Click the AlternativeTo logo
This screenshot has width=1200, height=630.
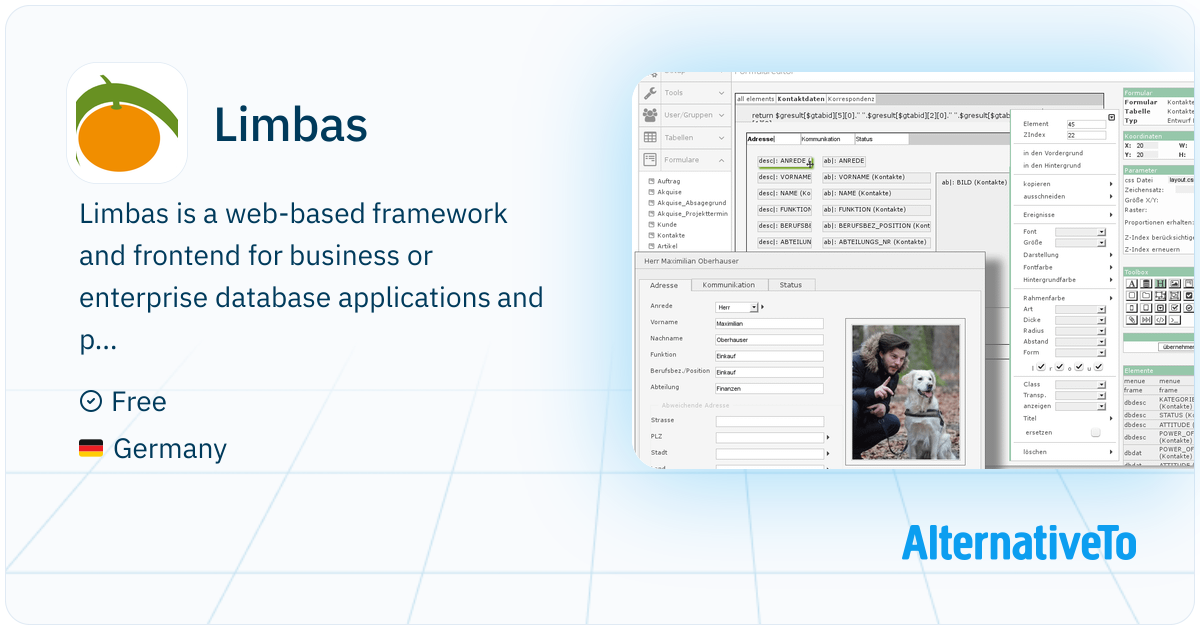point(1019,542)
